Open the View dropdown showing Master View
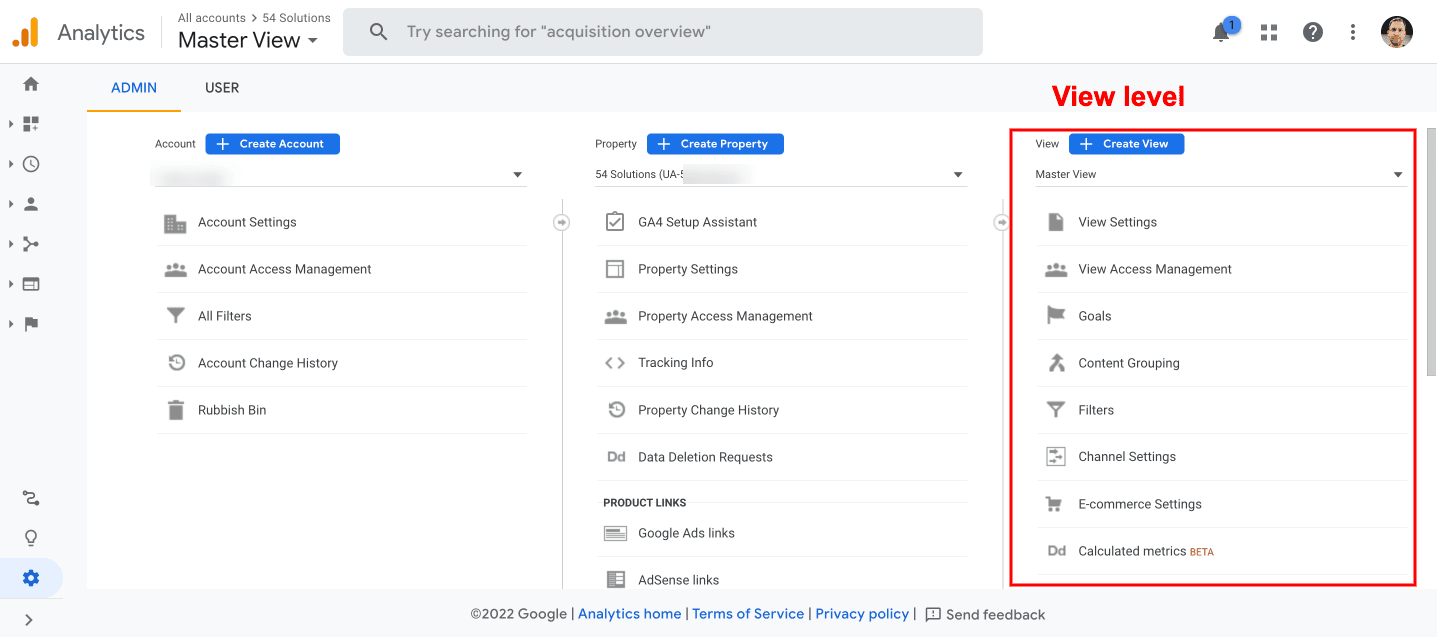1437x637 pixels. click(1221, 175)
